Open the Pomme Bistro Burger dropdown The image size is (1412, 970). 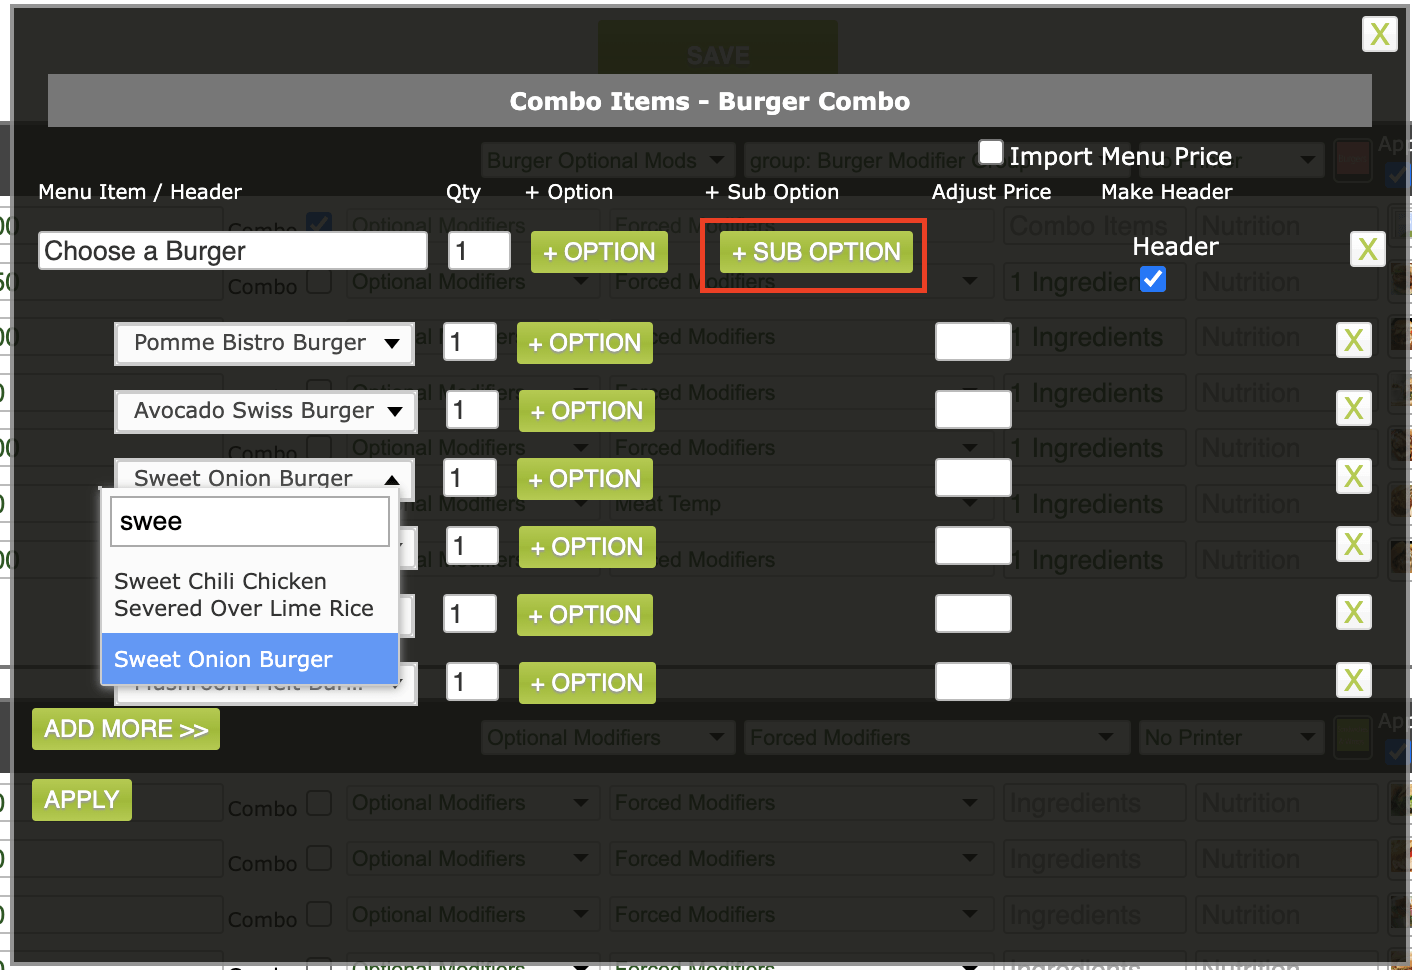[x=264, y=343]
